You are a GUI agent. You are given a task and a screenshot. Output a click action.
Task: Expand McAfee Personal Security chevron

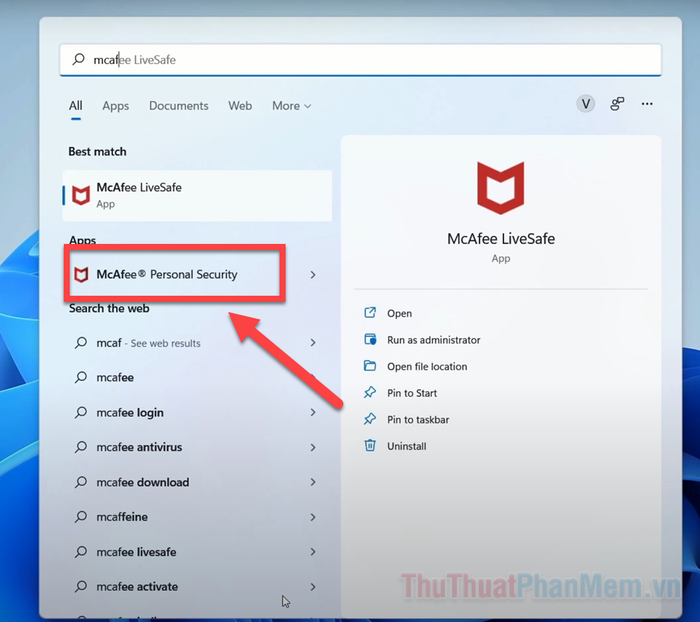(313, 275)
